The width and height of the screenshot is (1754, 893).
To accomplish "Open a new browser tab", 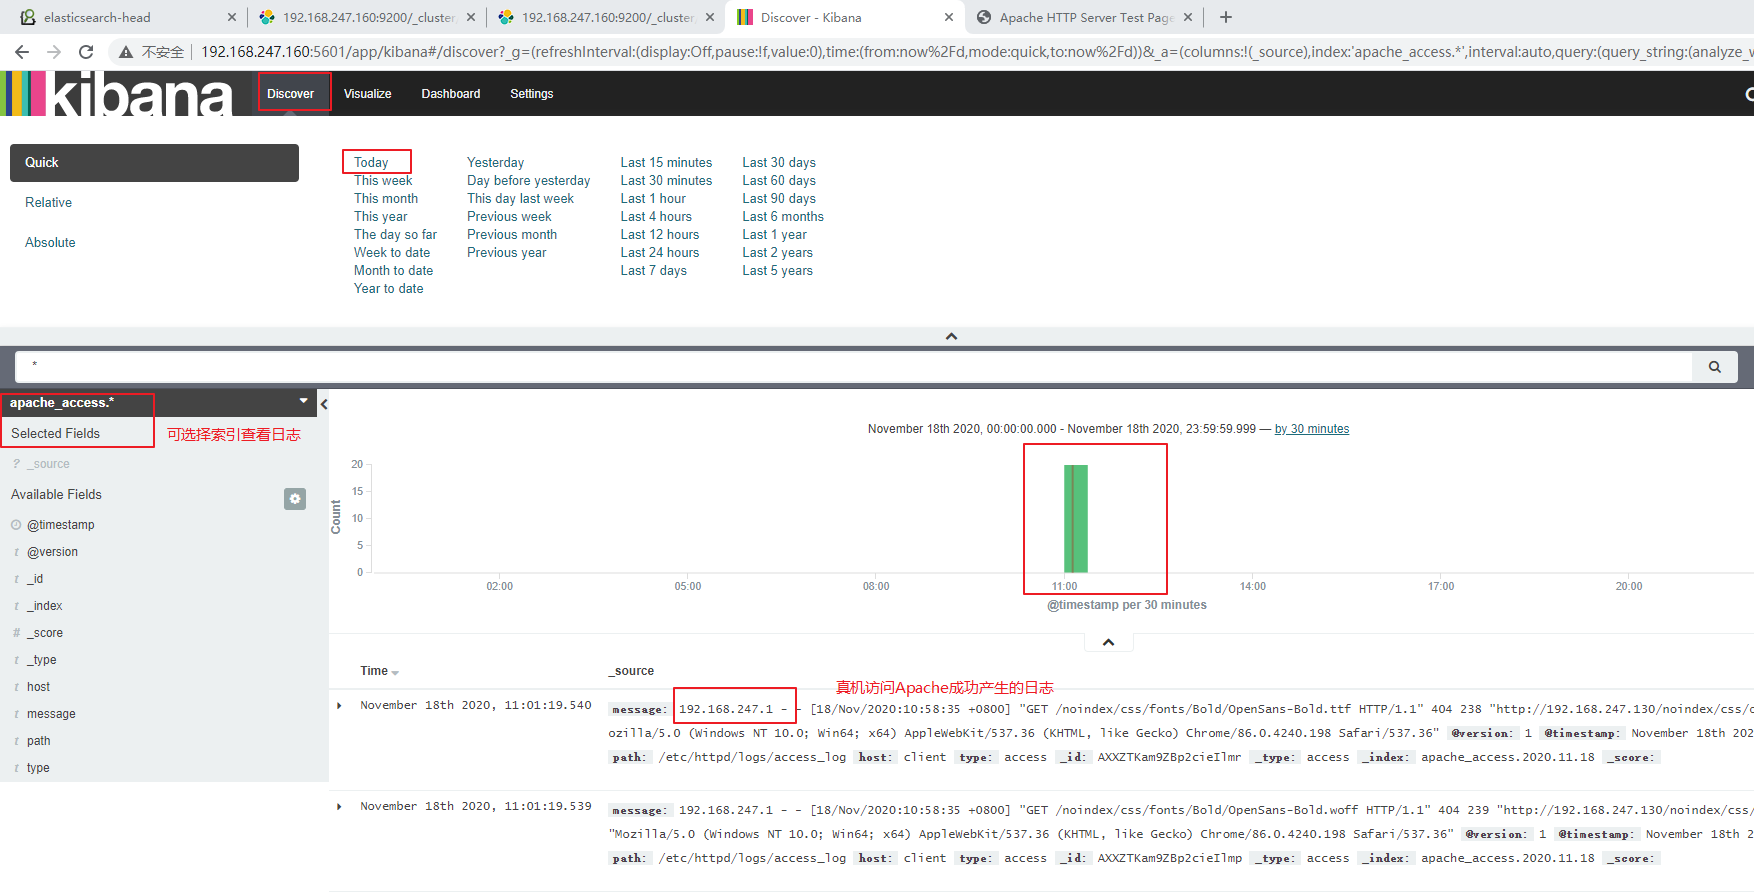I will coord(1226,17).
